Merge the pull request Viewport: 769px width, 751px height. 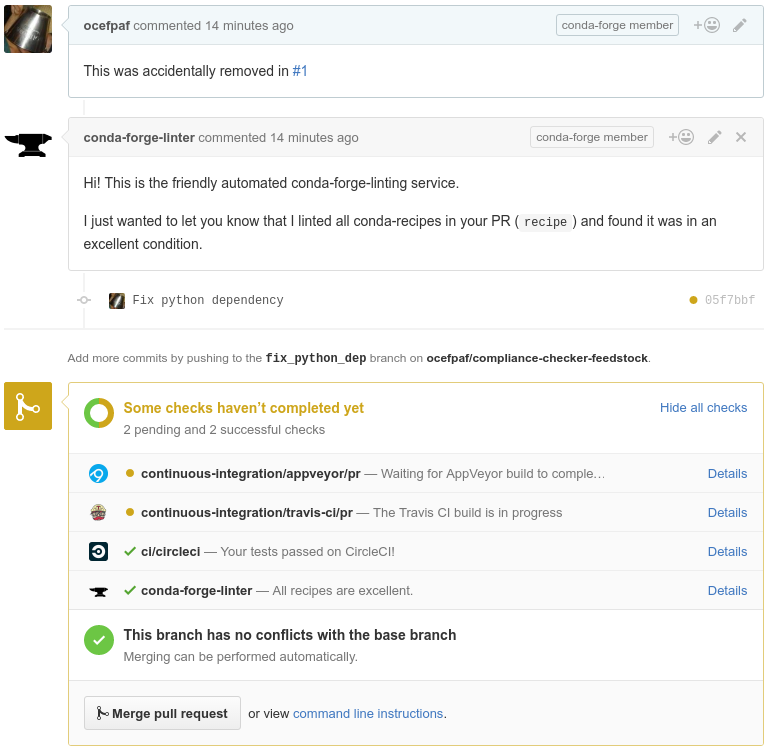click(x=162, y=713)
